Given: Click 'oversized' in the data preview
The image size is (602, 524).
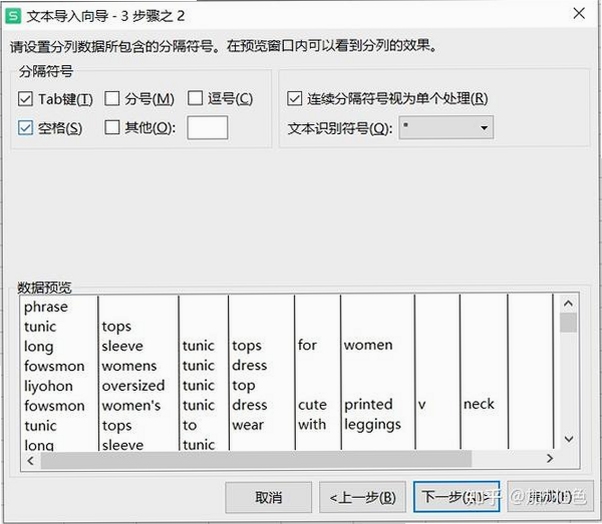Looking at the screenshot, I should click(x=133, y=385).
